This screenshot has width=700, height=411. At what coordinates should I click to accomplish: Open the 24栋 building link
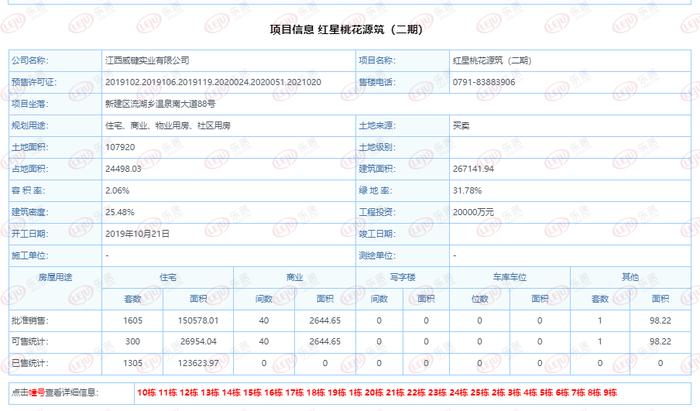pos(458,393)
